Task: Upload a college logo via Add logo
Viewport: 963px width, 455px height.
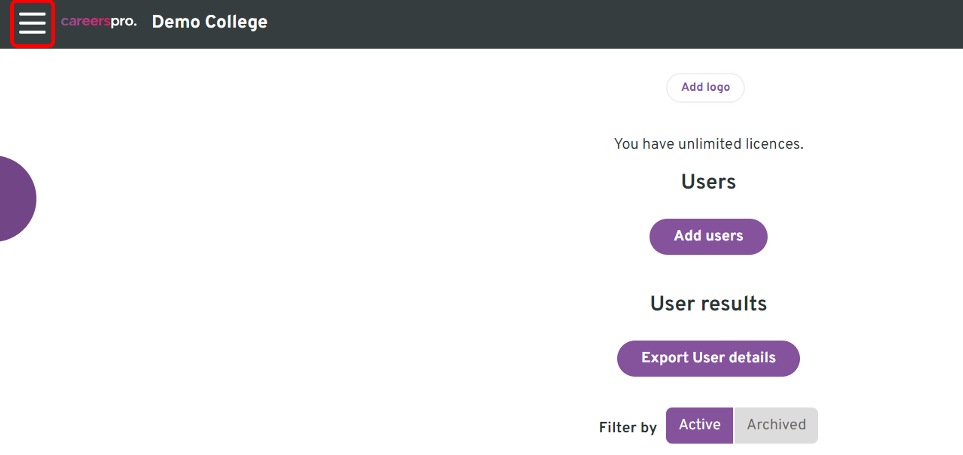Action: pyautogui.click(x=706, y=87)
